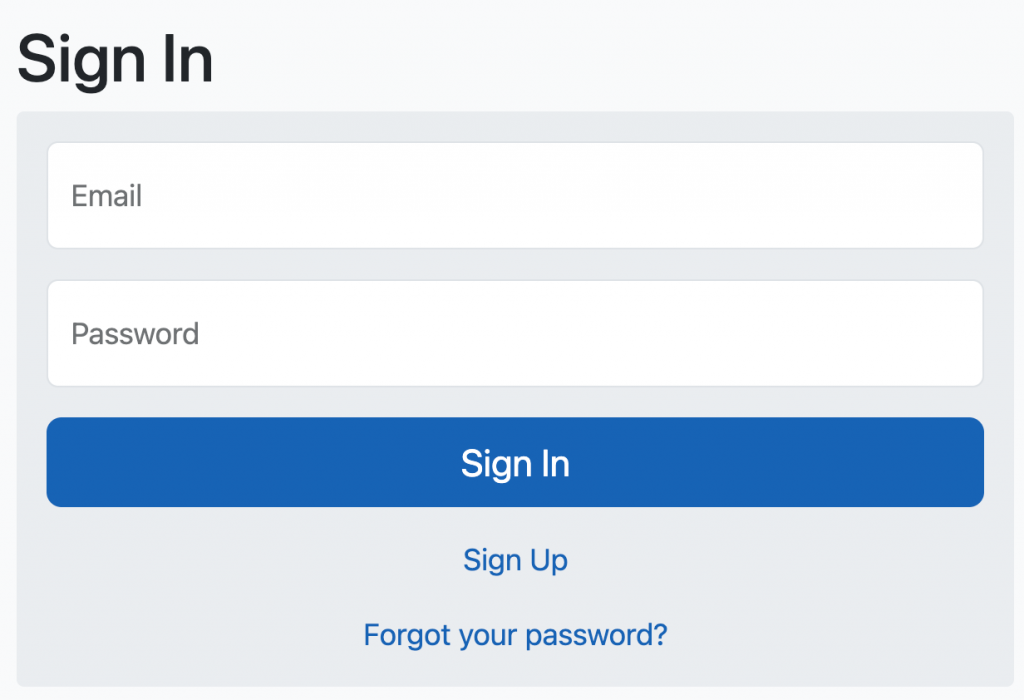Navigate to account registration via Sign Up
1024x700 pixels.
pyautogui.click(x=514, y=560)
